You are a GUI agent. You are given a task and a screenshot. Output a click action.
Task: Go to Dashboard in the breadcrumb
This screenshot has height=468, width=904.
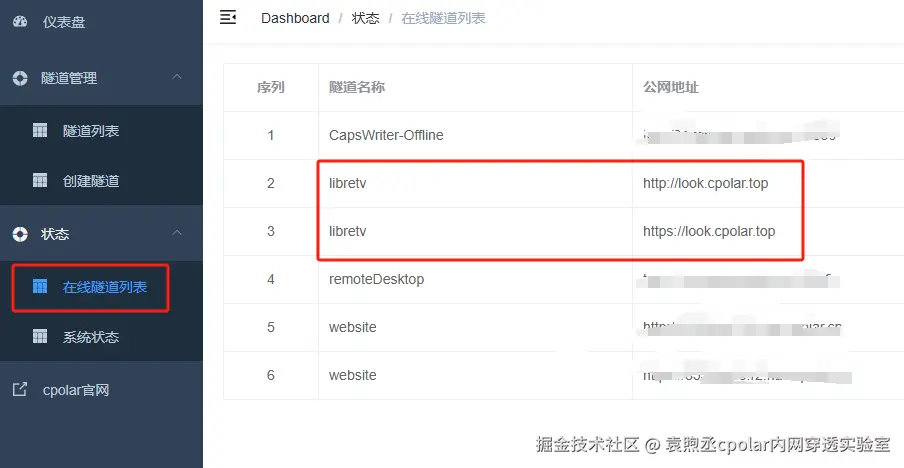(x=295, y=18)
